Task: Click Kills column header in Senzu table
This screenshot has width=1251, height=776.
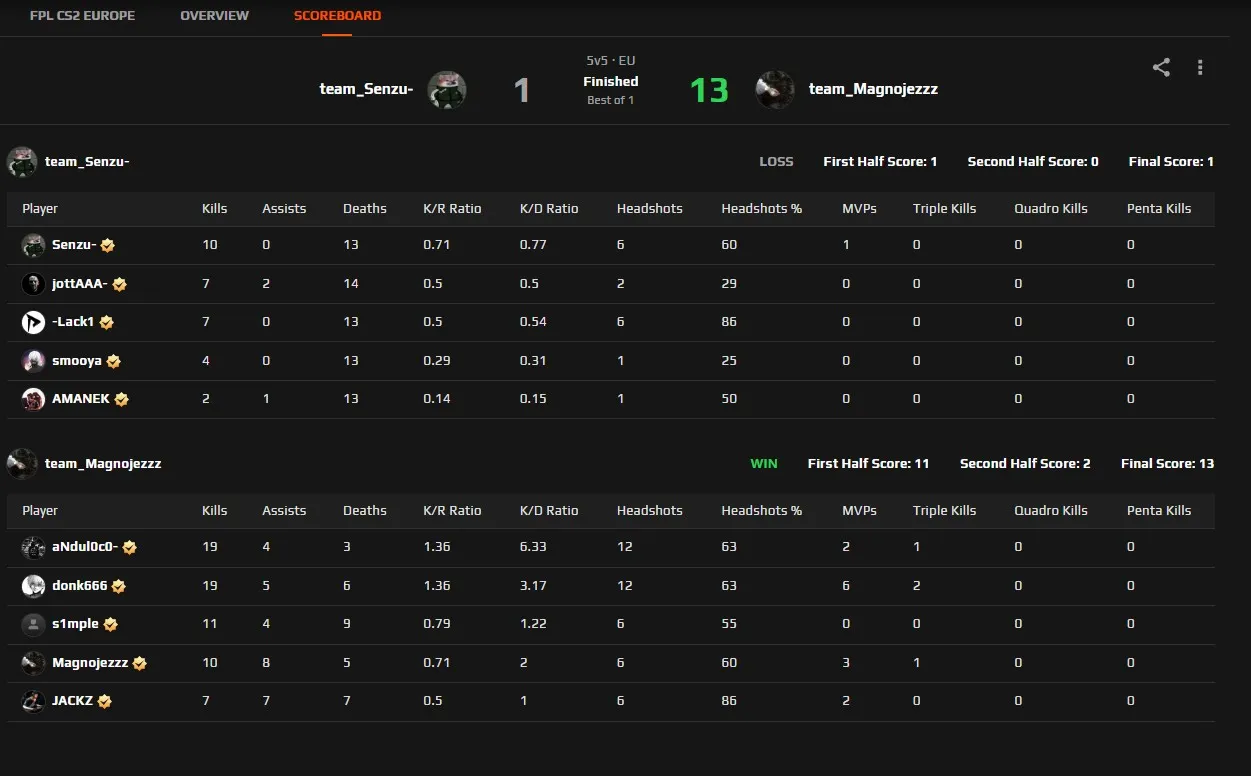Action: 214,209
